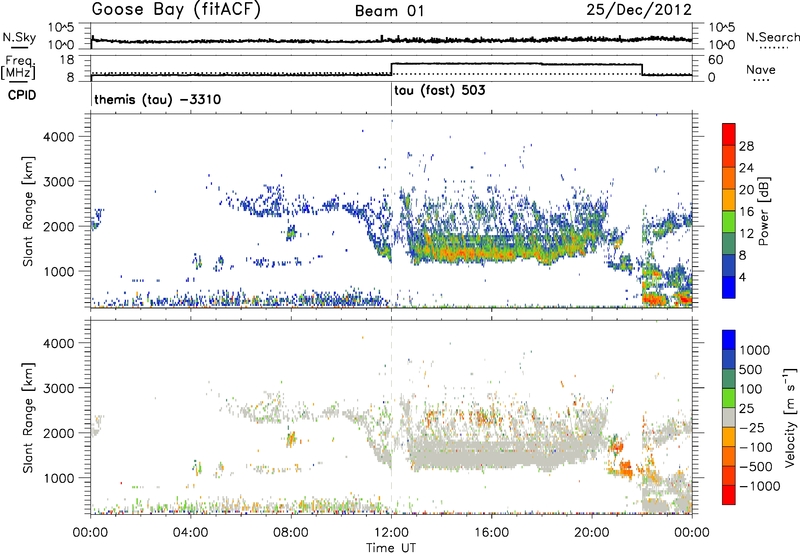Click the "-1000" velocity colorbar label
This screenshot has width=800, height=554.
[x=760, y=486]
